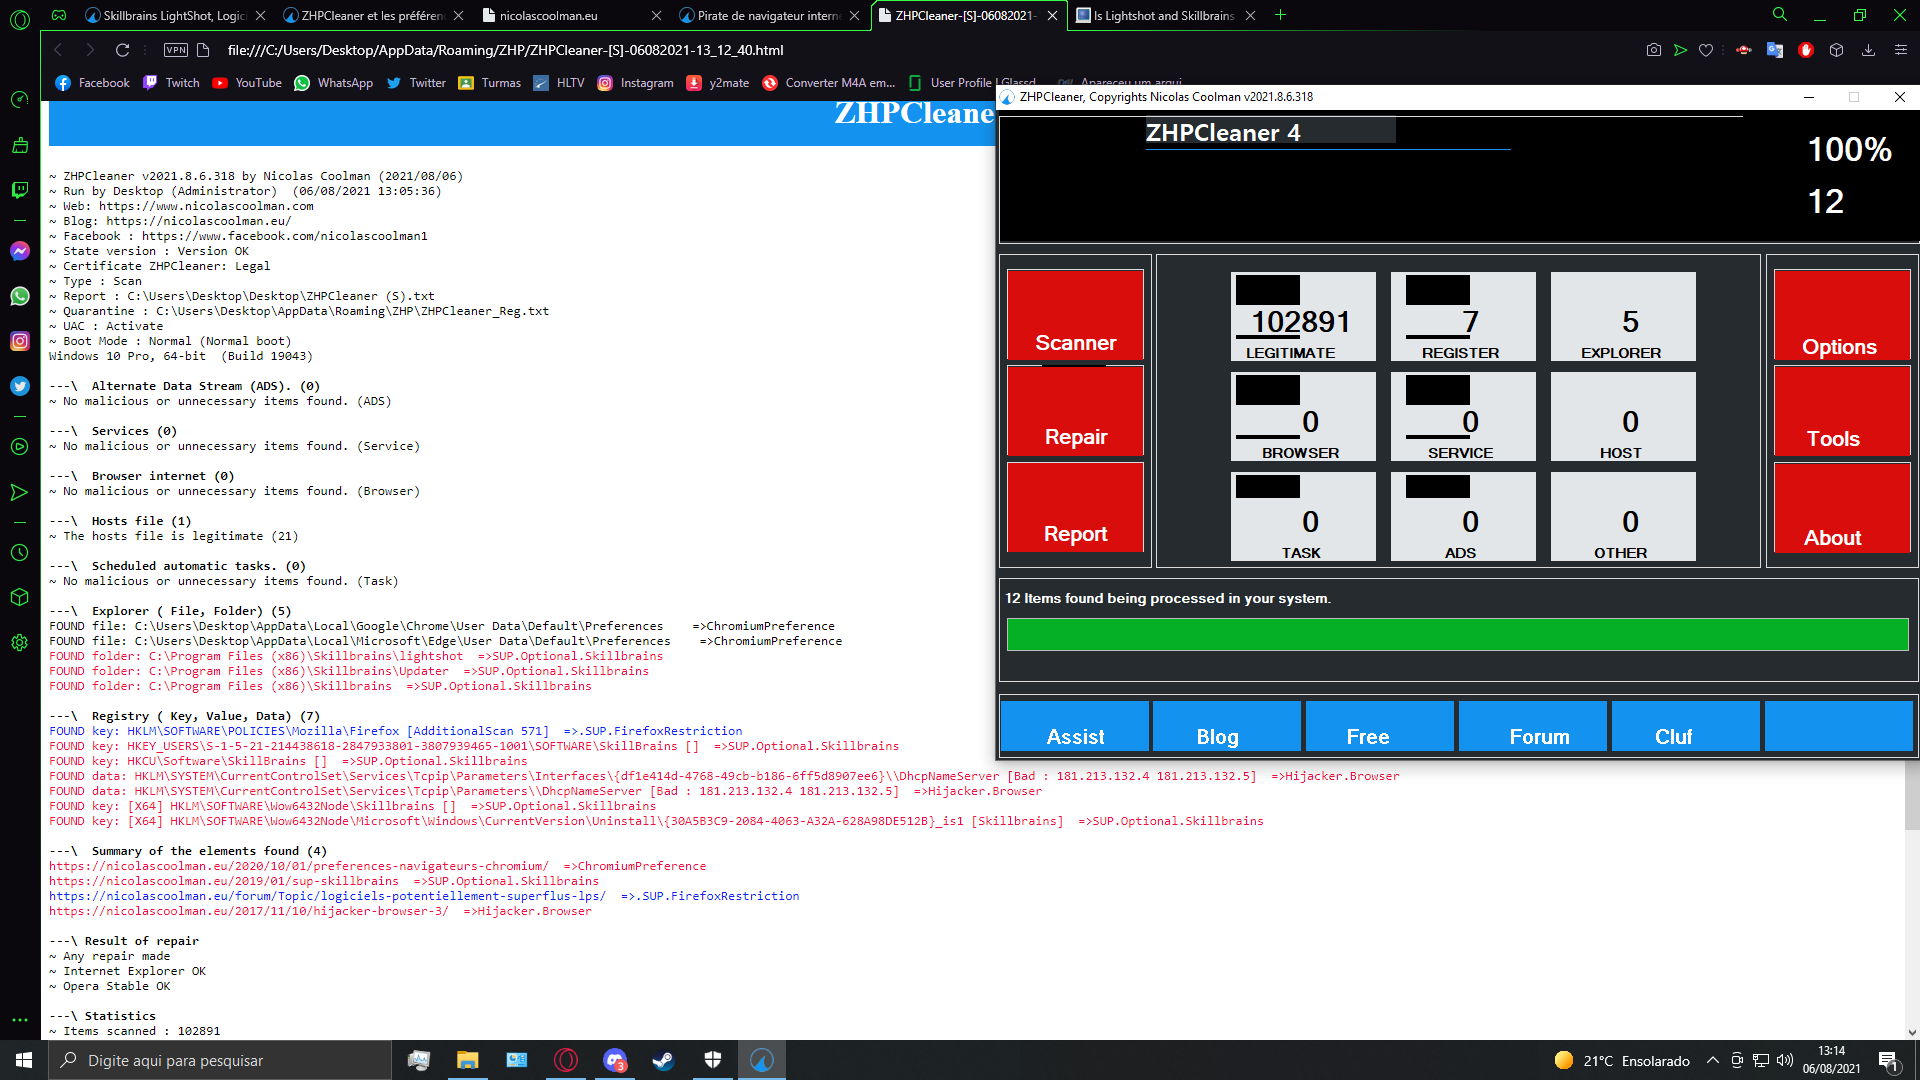Screen dimensions: 1920x1080
Task: Open Twitch panel in Opera sidebar
Action: (19, 190)
